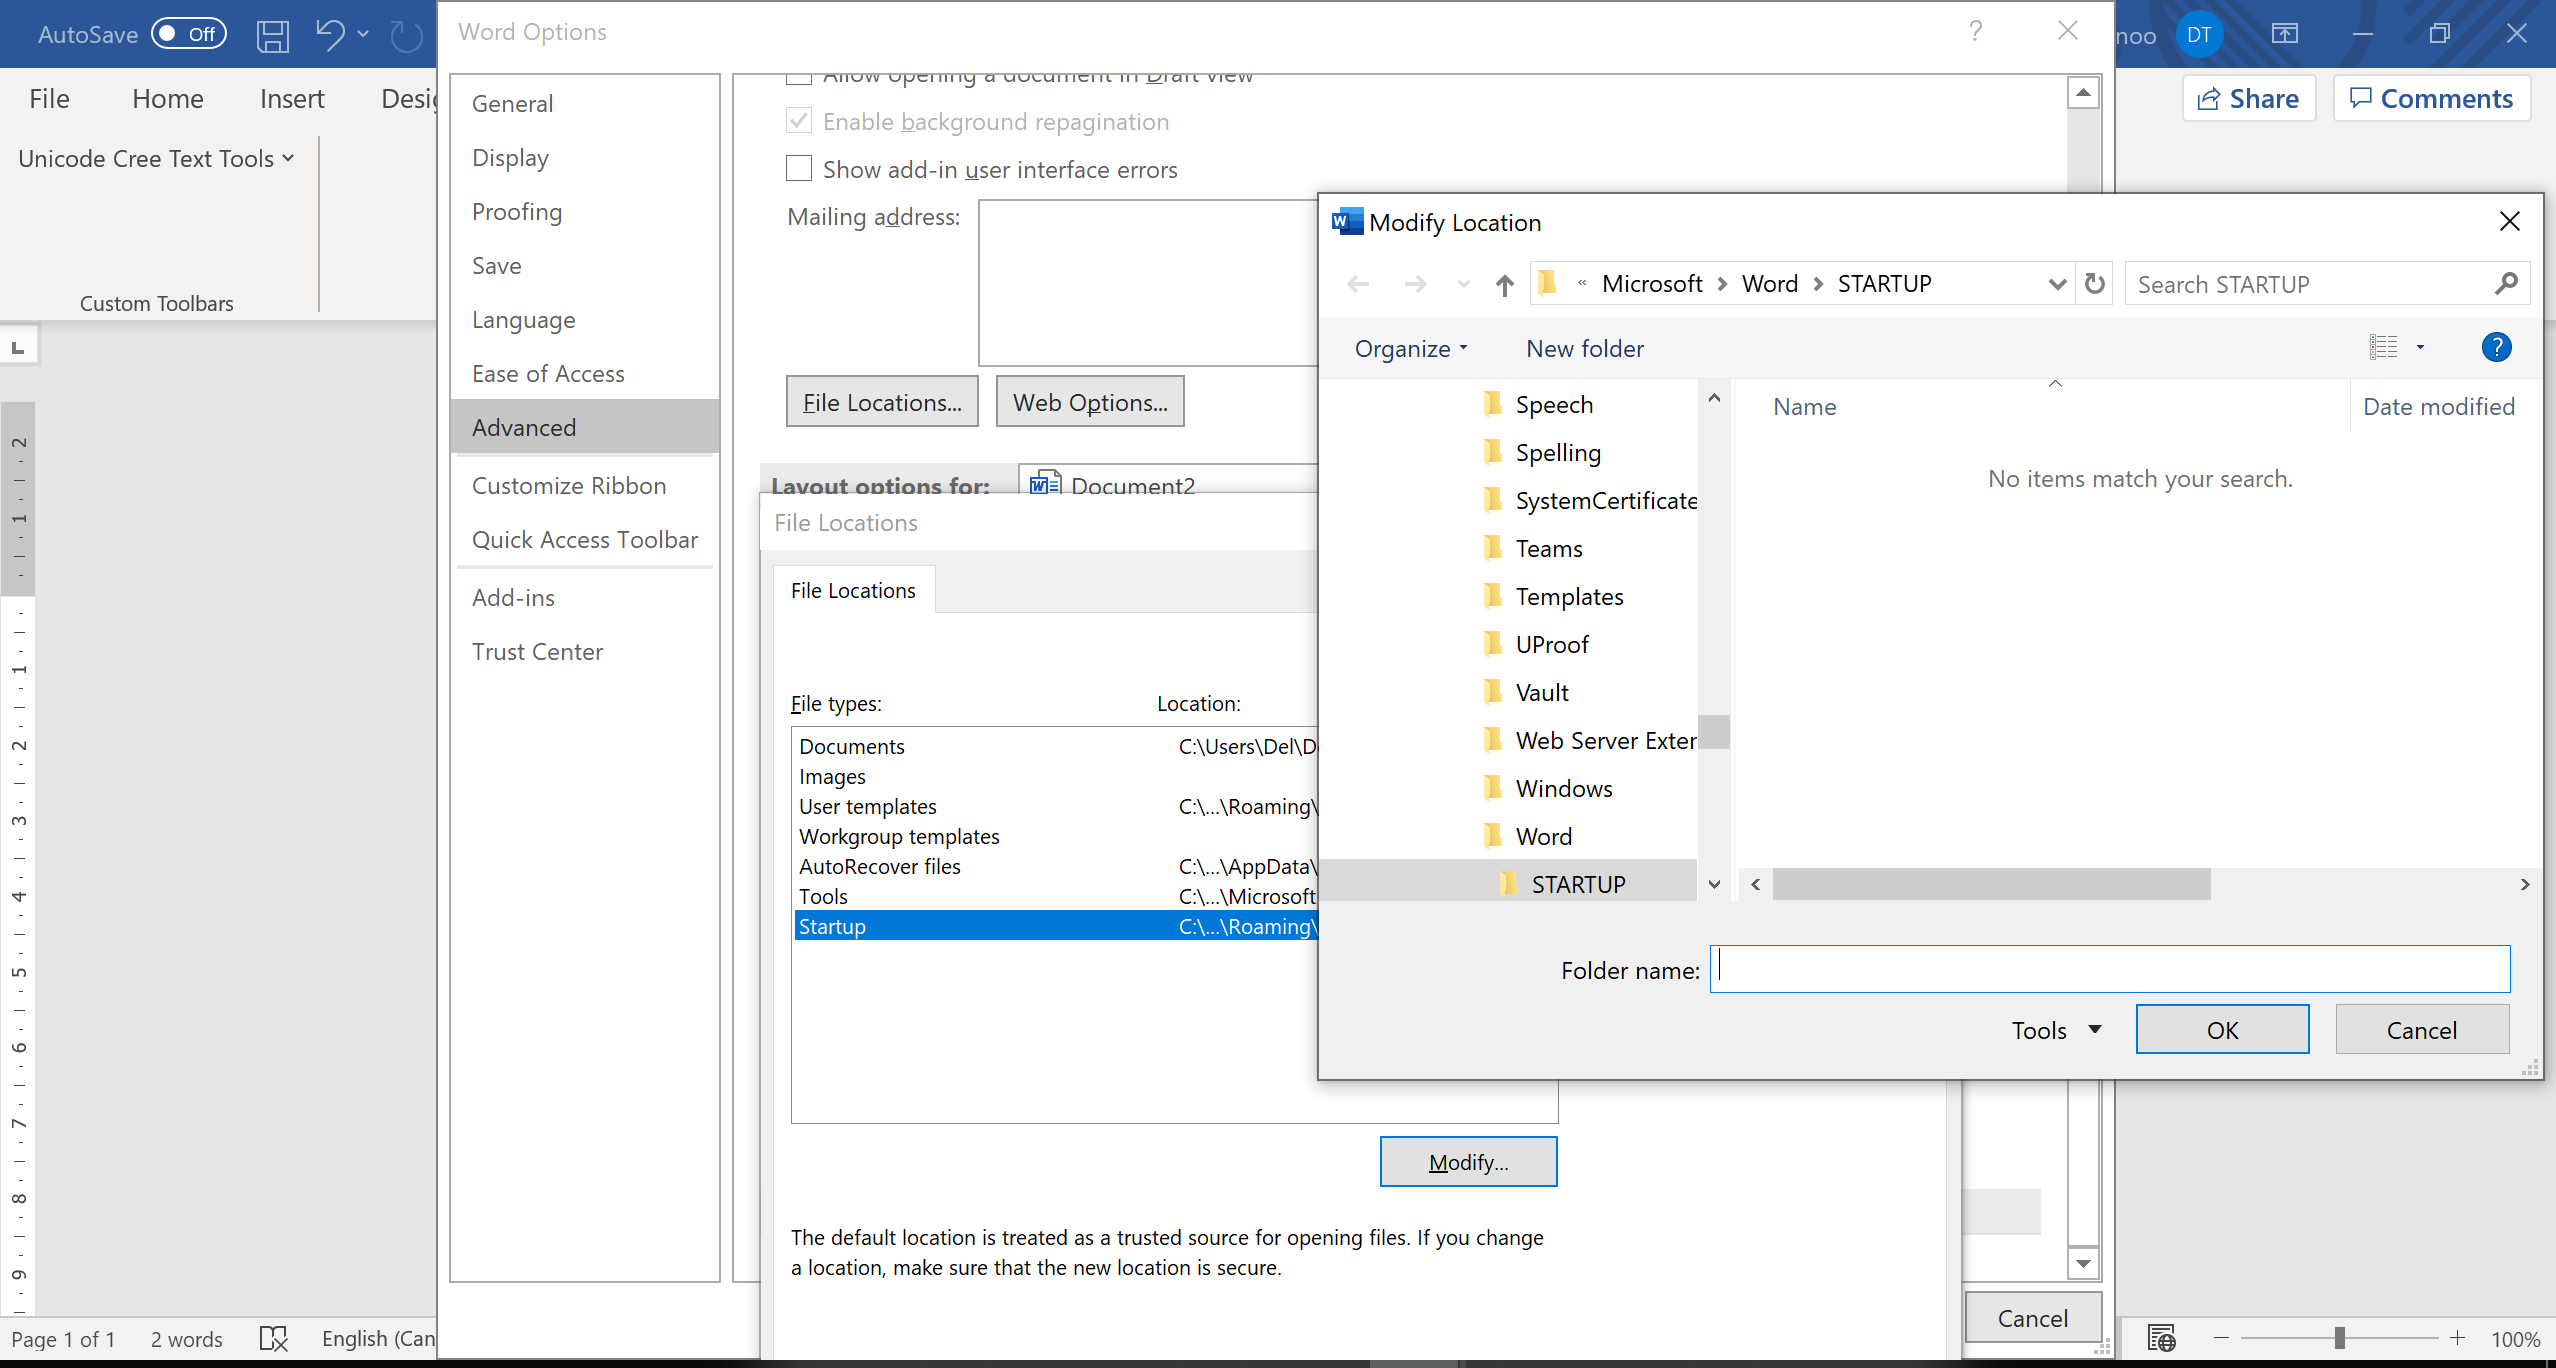
Task: Click the zoom in plus icon
Action: [2457, 1338]
